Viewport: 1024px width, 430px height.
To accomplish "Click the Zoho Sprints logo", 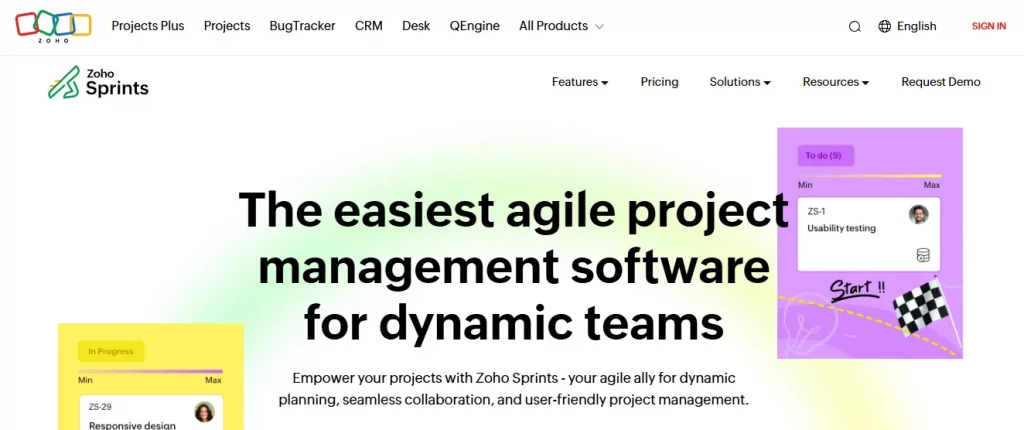I will click(98, 82).
